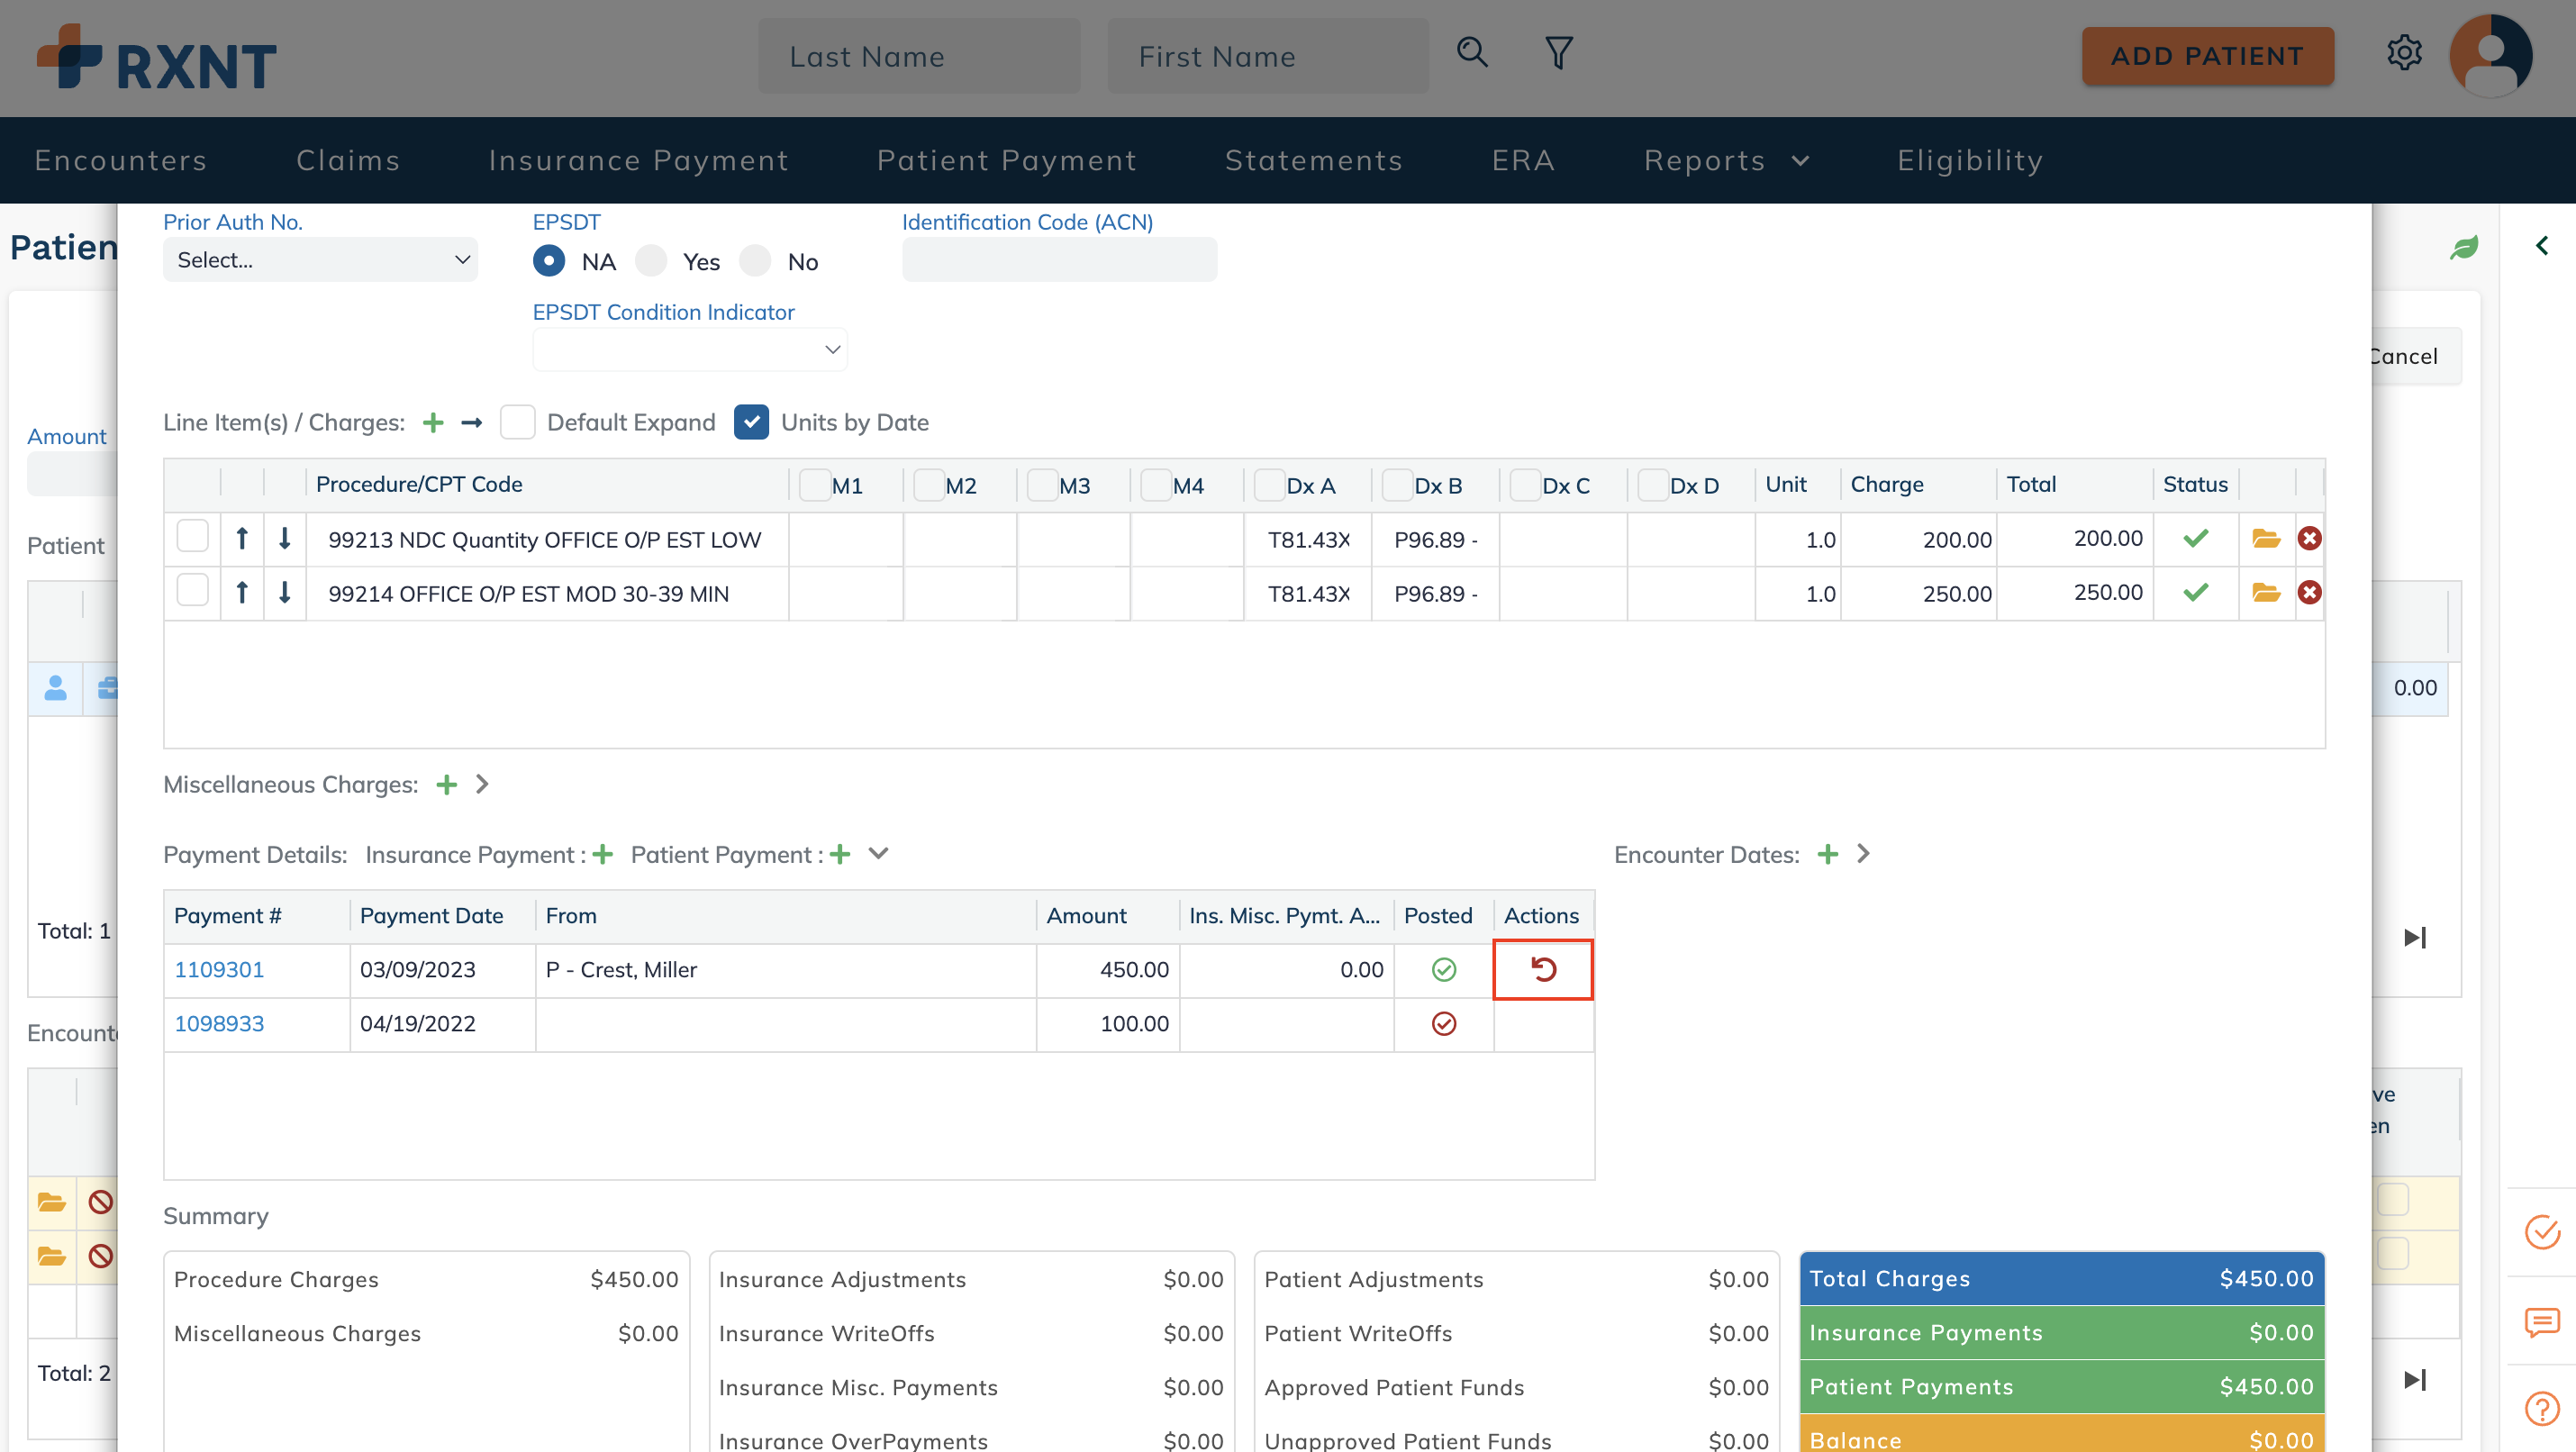Click the Identification Code (ACN) field
This screenshot has width=2576, height=1452.
coord(1059,260)
